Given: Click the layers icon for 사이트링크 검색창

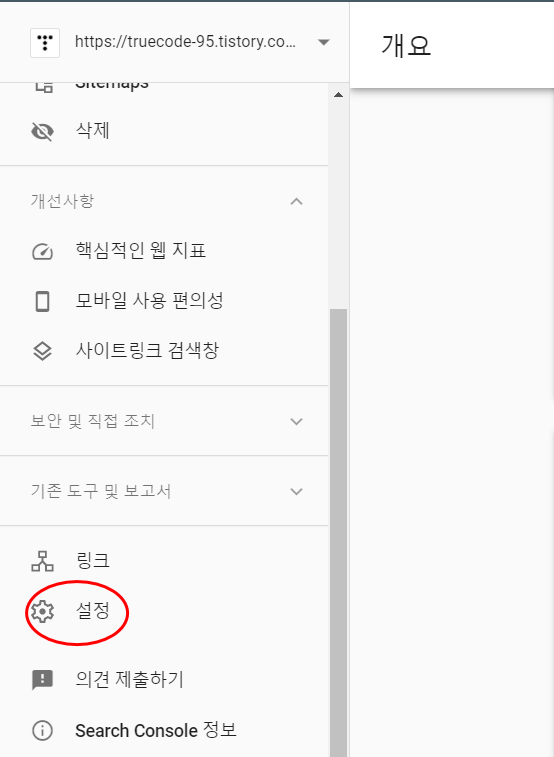Looking at the screenshot, I should click(42, 351).
